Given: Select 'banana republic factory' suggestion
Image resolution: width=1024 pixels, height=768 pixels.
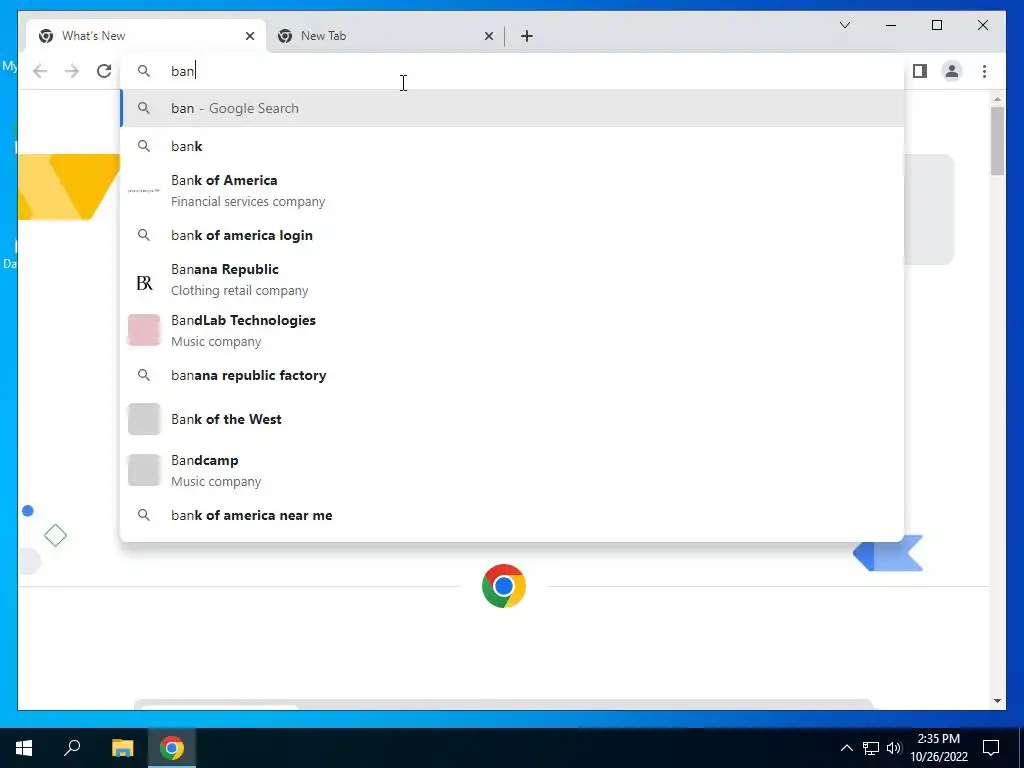Looking at the screenshot, I should (512, 375).
